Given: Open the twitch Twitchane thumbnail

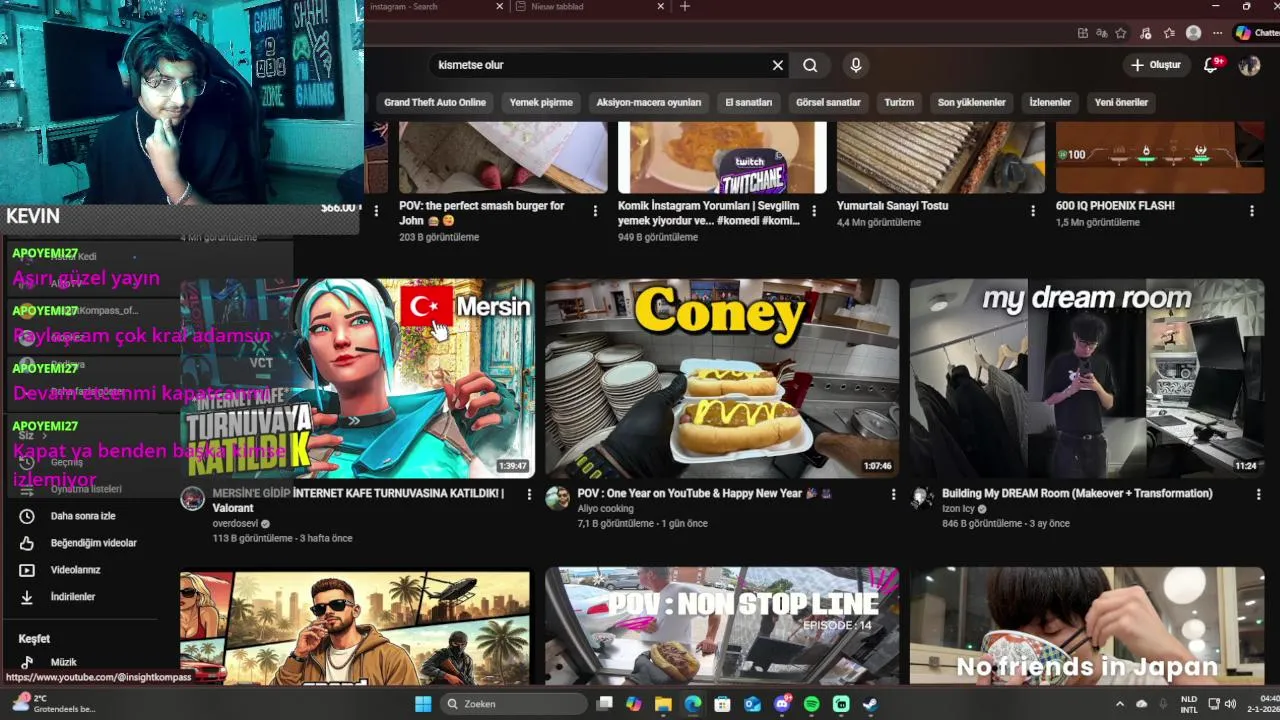Looking at the screenshot, I should (722, 157).
